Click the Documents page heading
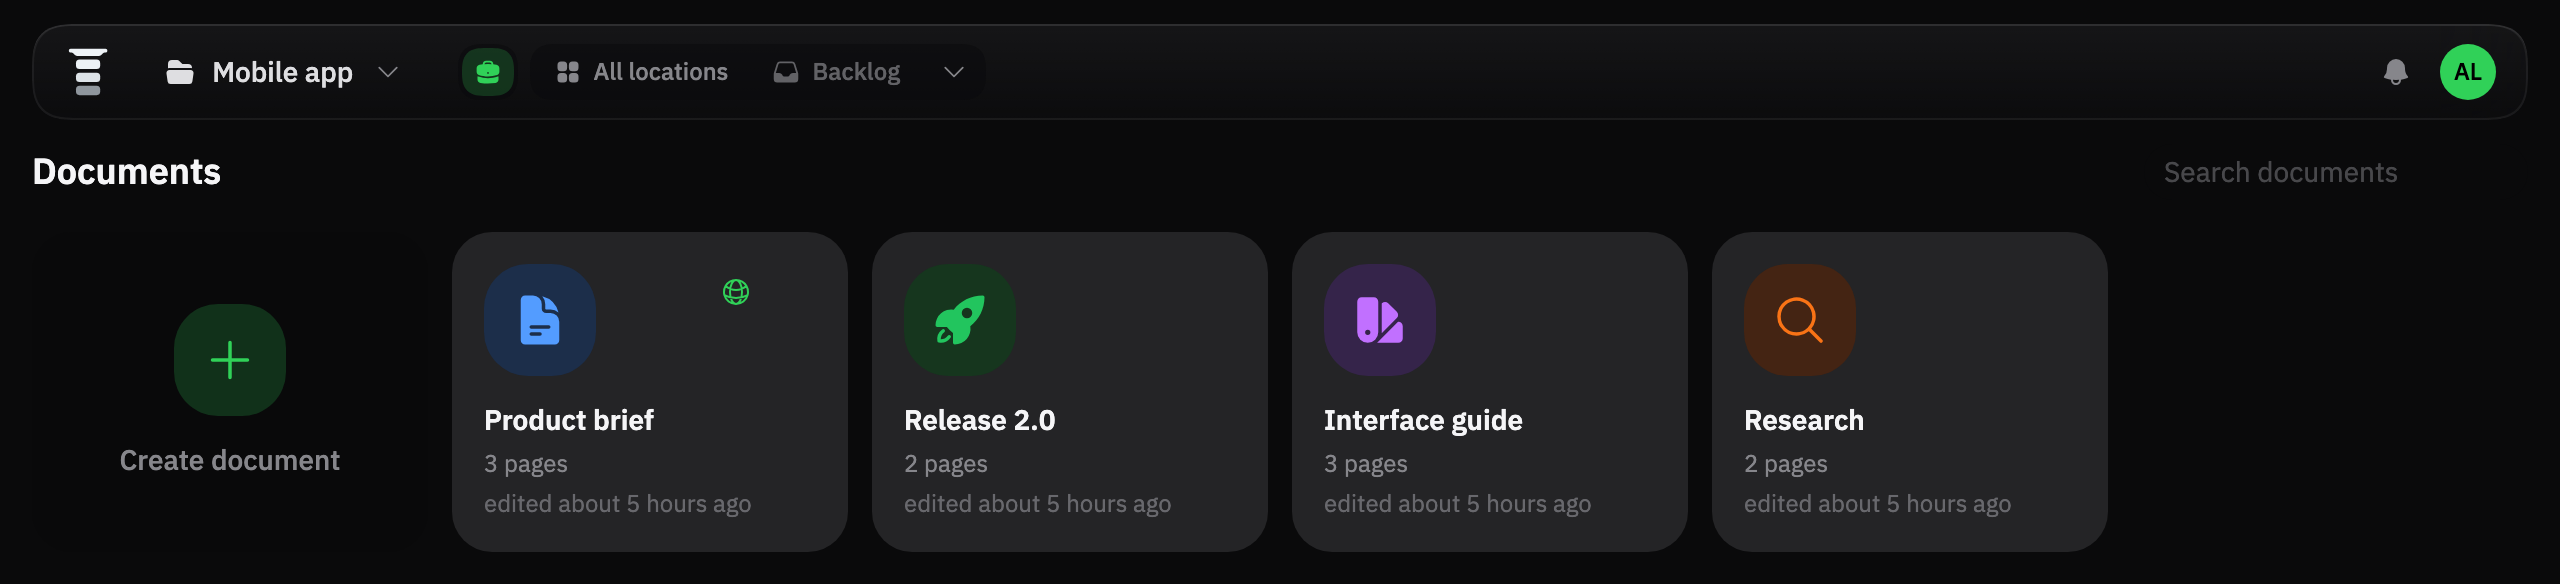The height and width of the screenshot is (584, 2560). 127,172
